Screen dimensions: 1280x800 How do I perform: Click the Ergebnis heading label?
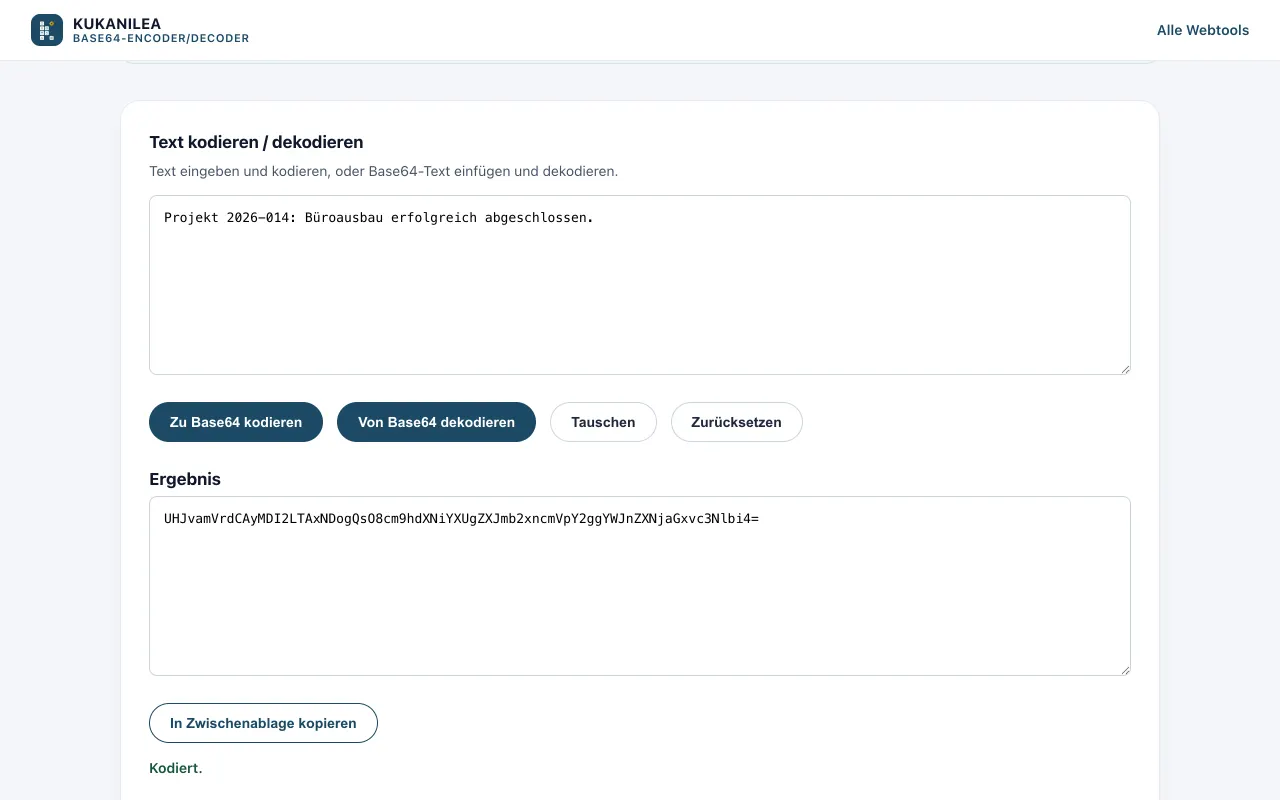click(x=185, y=479)
